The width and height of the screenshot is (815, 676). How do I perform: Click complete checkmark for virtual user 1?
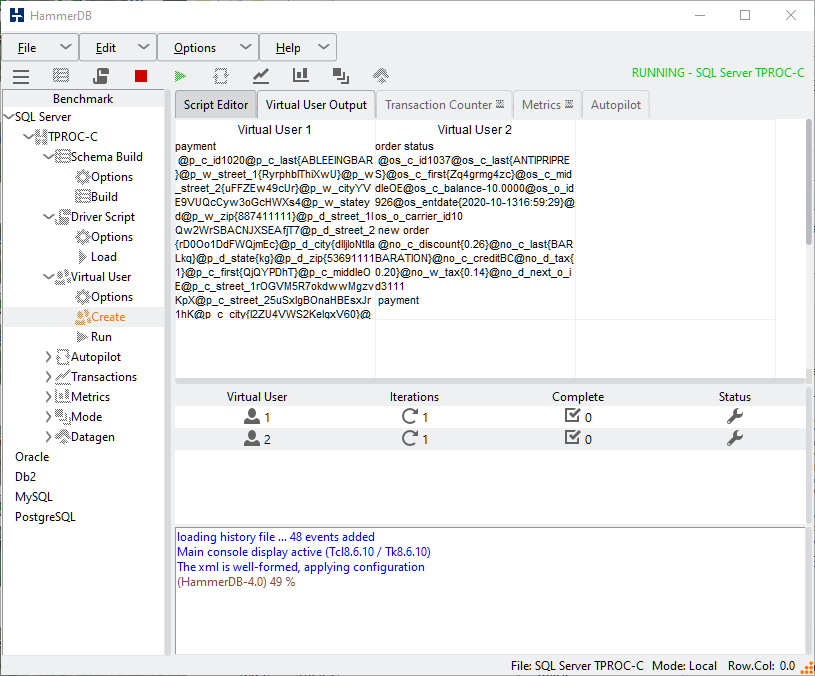pos(572,416)
